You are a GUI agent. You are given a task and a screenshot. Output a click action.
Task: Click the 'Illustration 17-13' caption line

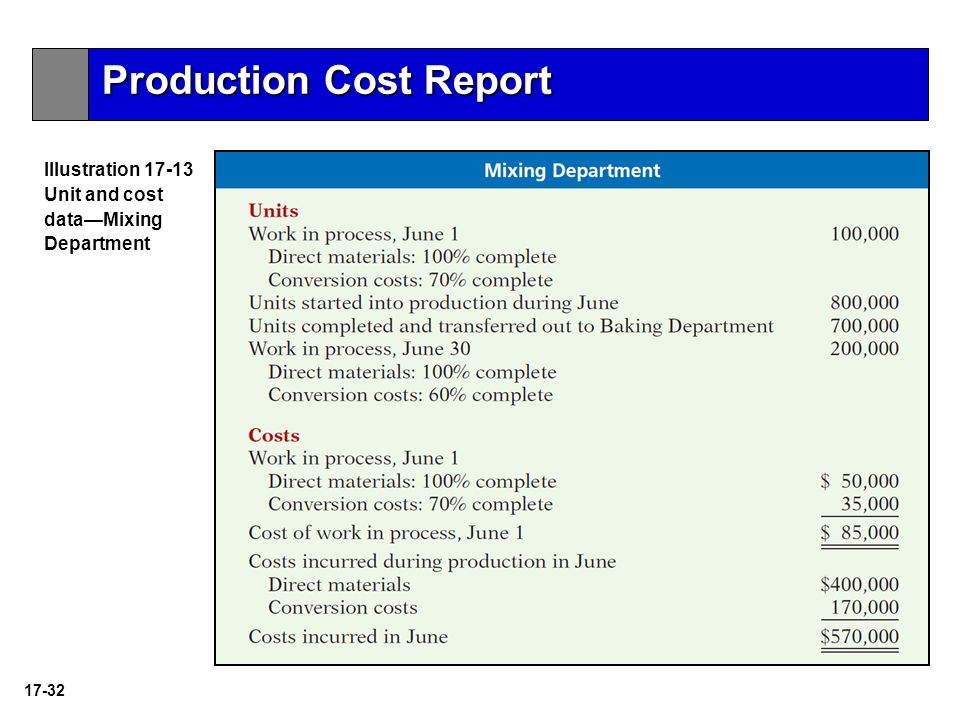[x=118, y=169]
